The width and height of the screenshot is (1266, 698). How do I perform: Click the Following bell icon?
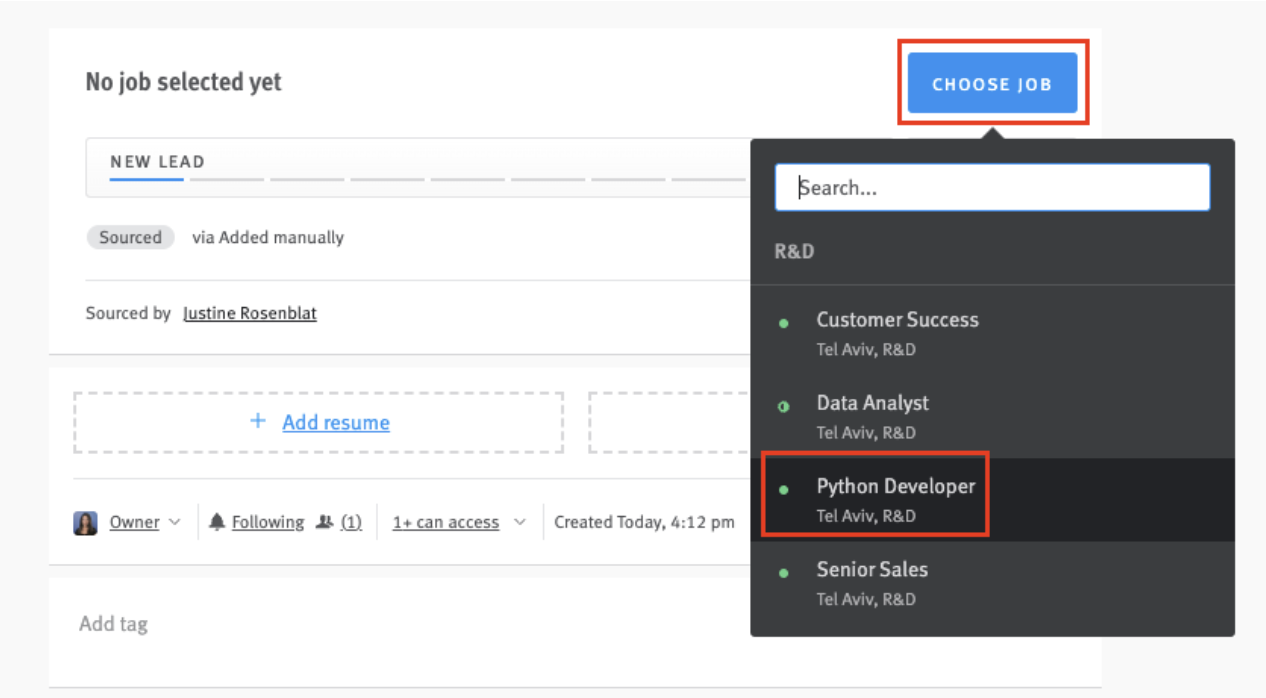pyautogui.click(x=217, y=522)
